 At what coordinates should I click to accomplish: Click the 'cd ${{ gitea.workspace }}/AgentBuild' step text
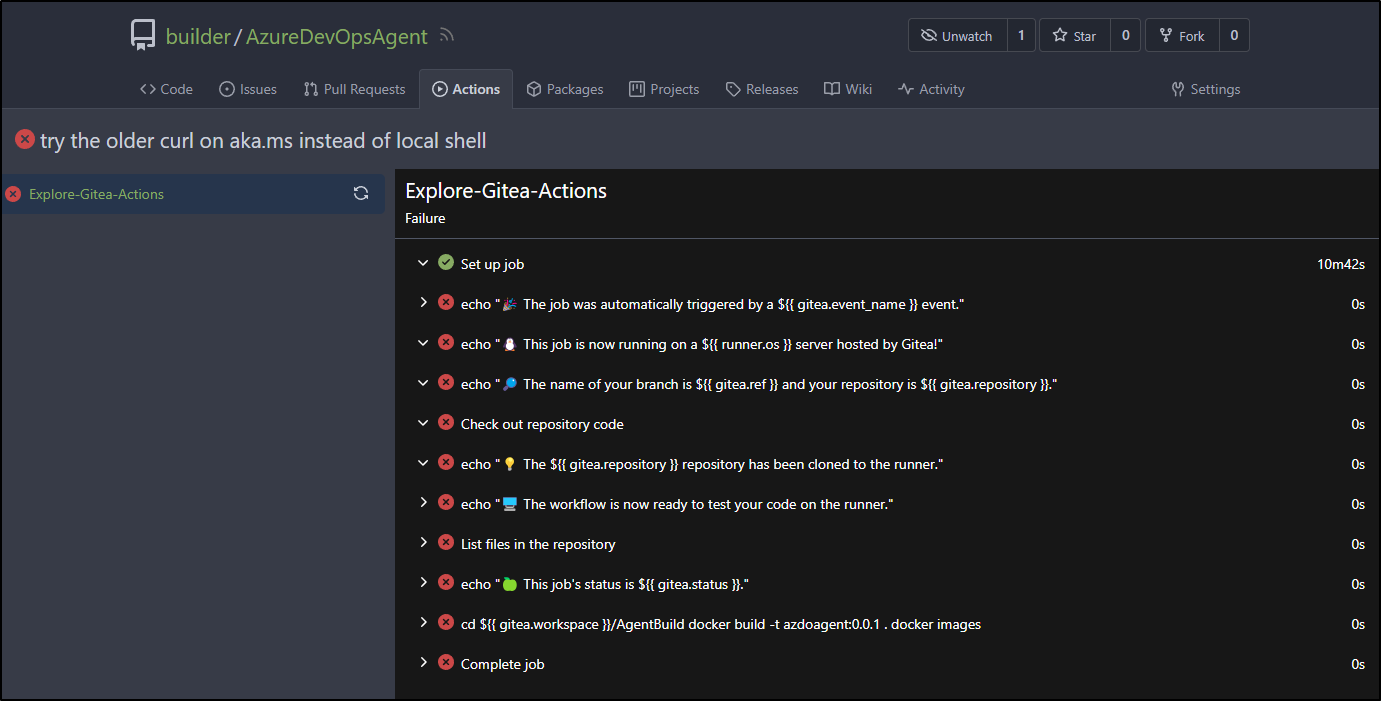tap(721, 624)
